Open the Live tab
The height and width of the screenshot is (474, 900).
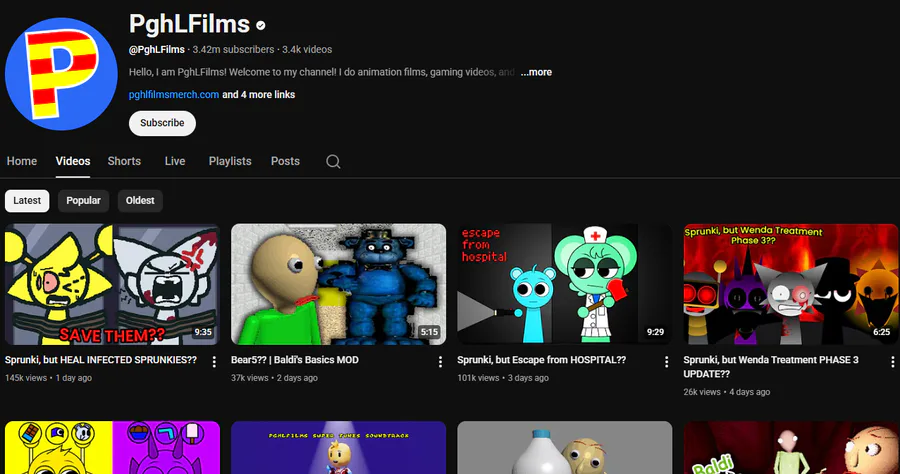(x=174, y=161)
